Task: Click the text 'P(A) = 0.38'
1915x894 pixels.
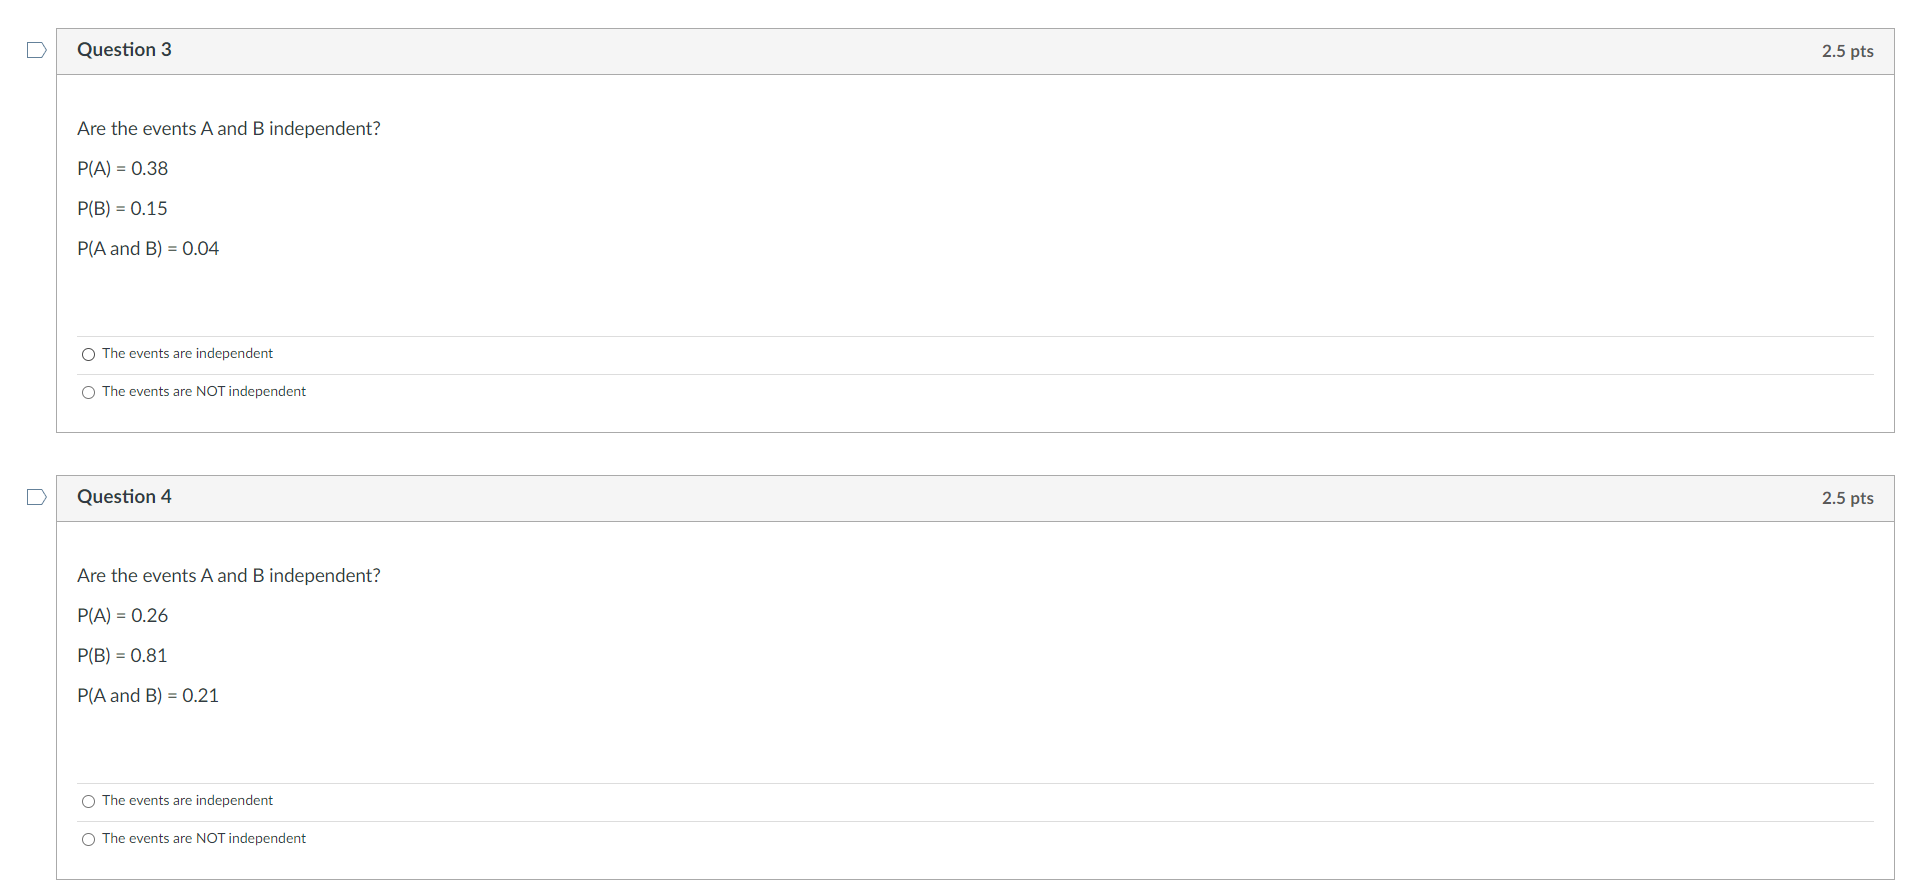Action: (121, 168)
